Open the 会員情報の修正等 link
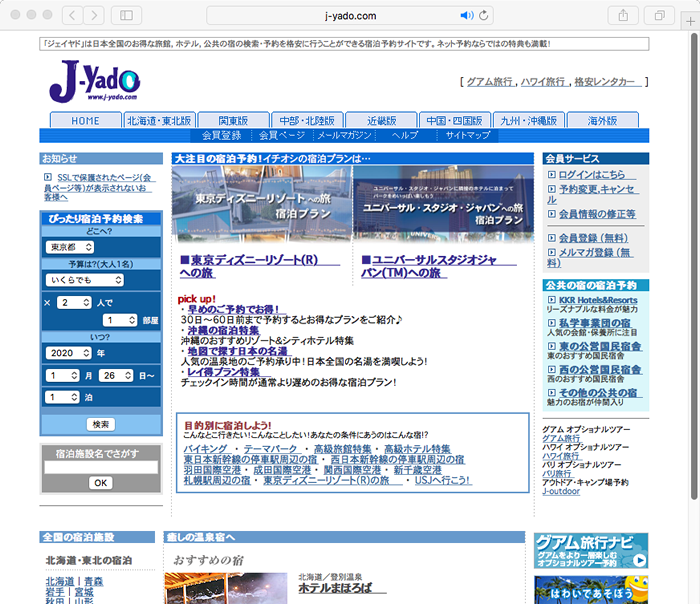The height and width of the screenshot is (604, 700). click(597, 214)
